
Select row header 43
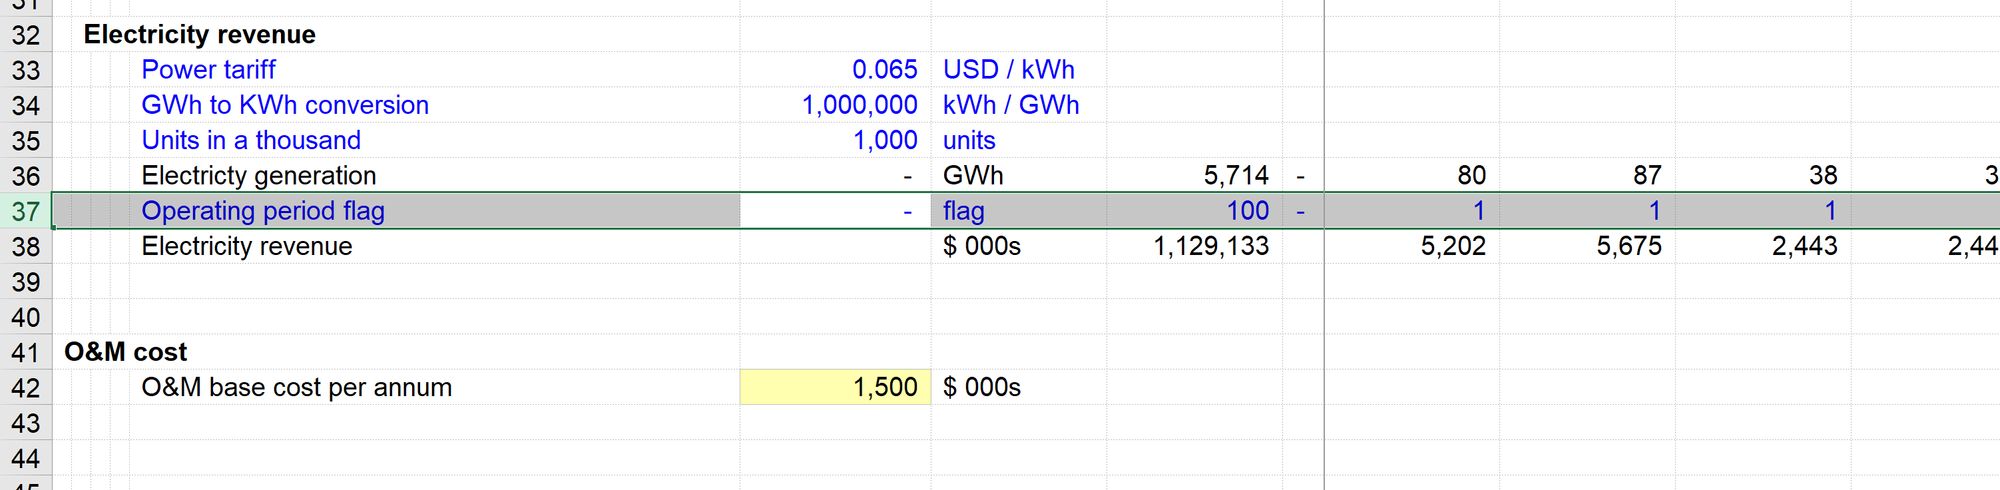[26, 423]
